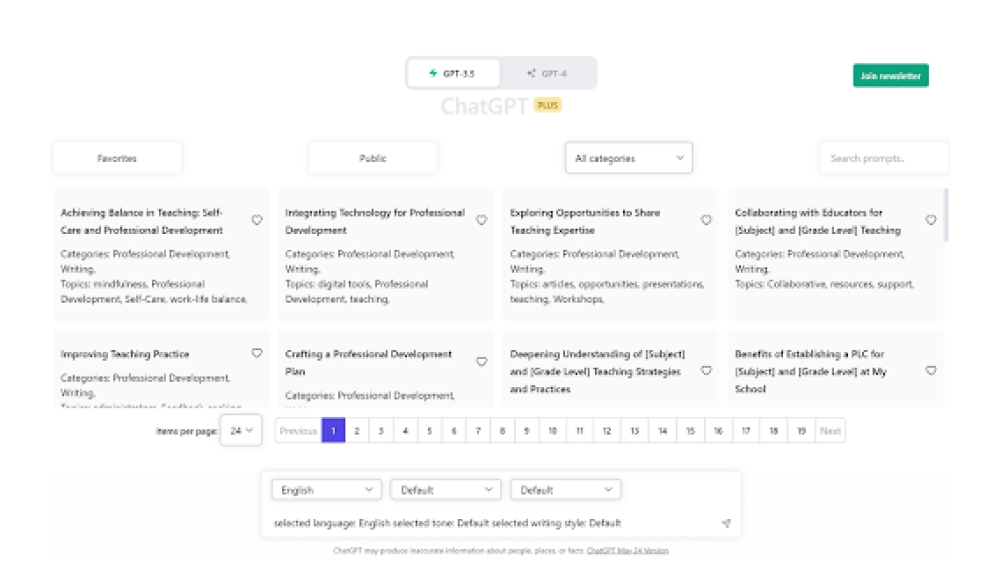Image resolution: width=1000 pixels, height=563 pixels.
Task: Go to page 18
Action: coord(774,431)
